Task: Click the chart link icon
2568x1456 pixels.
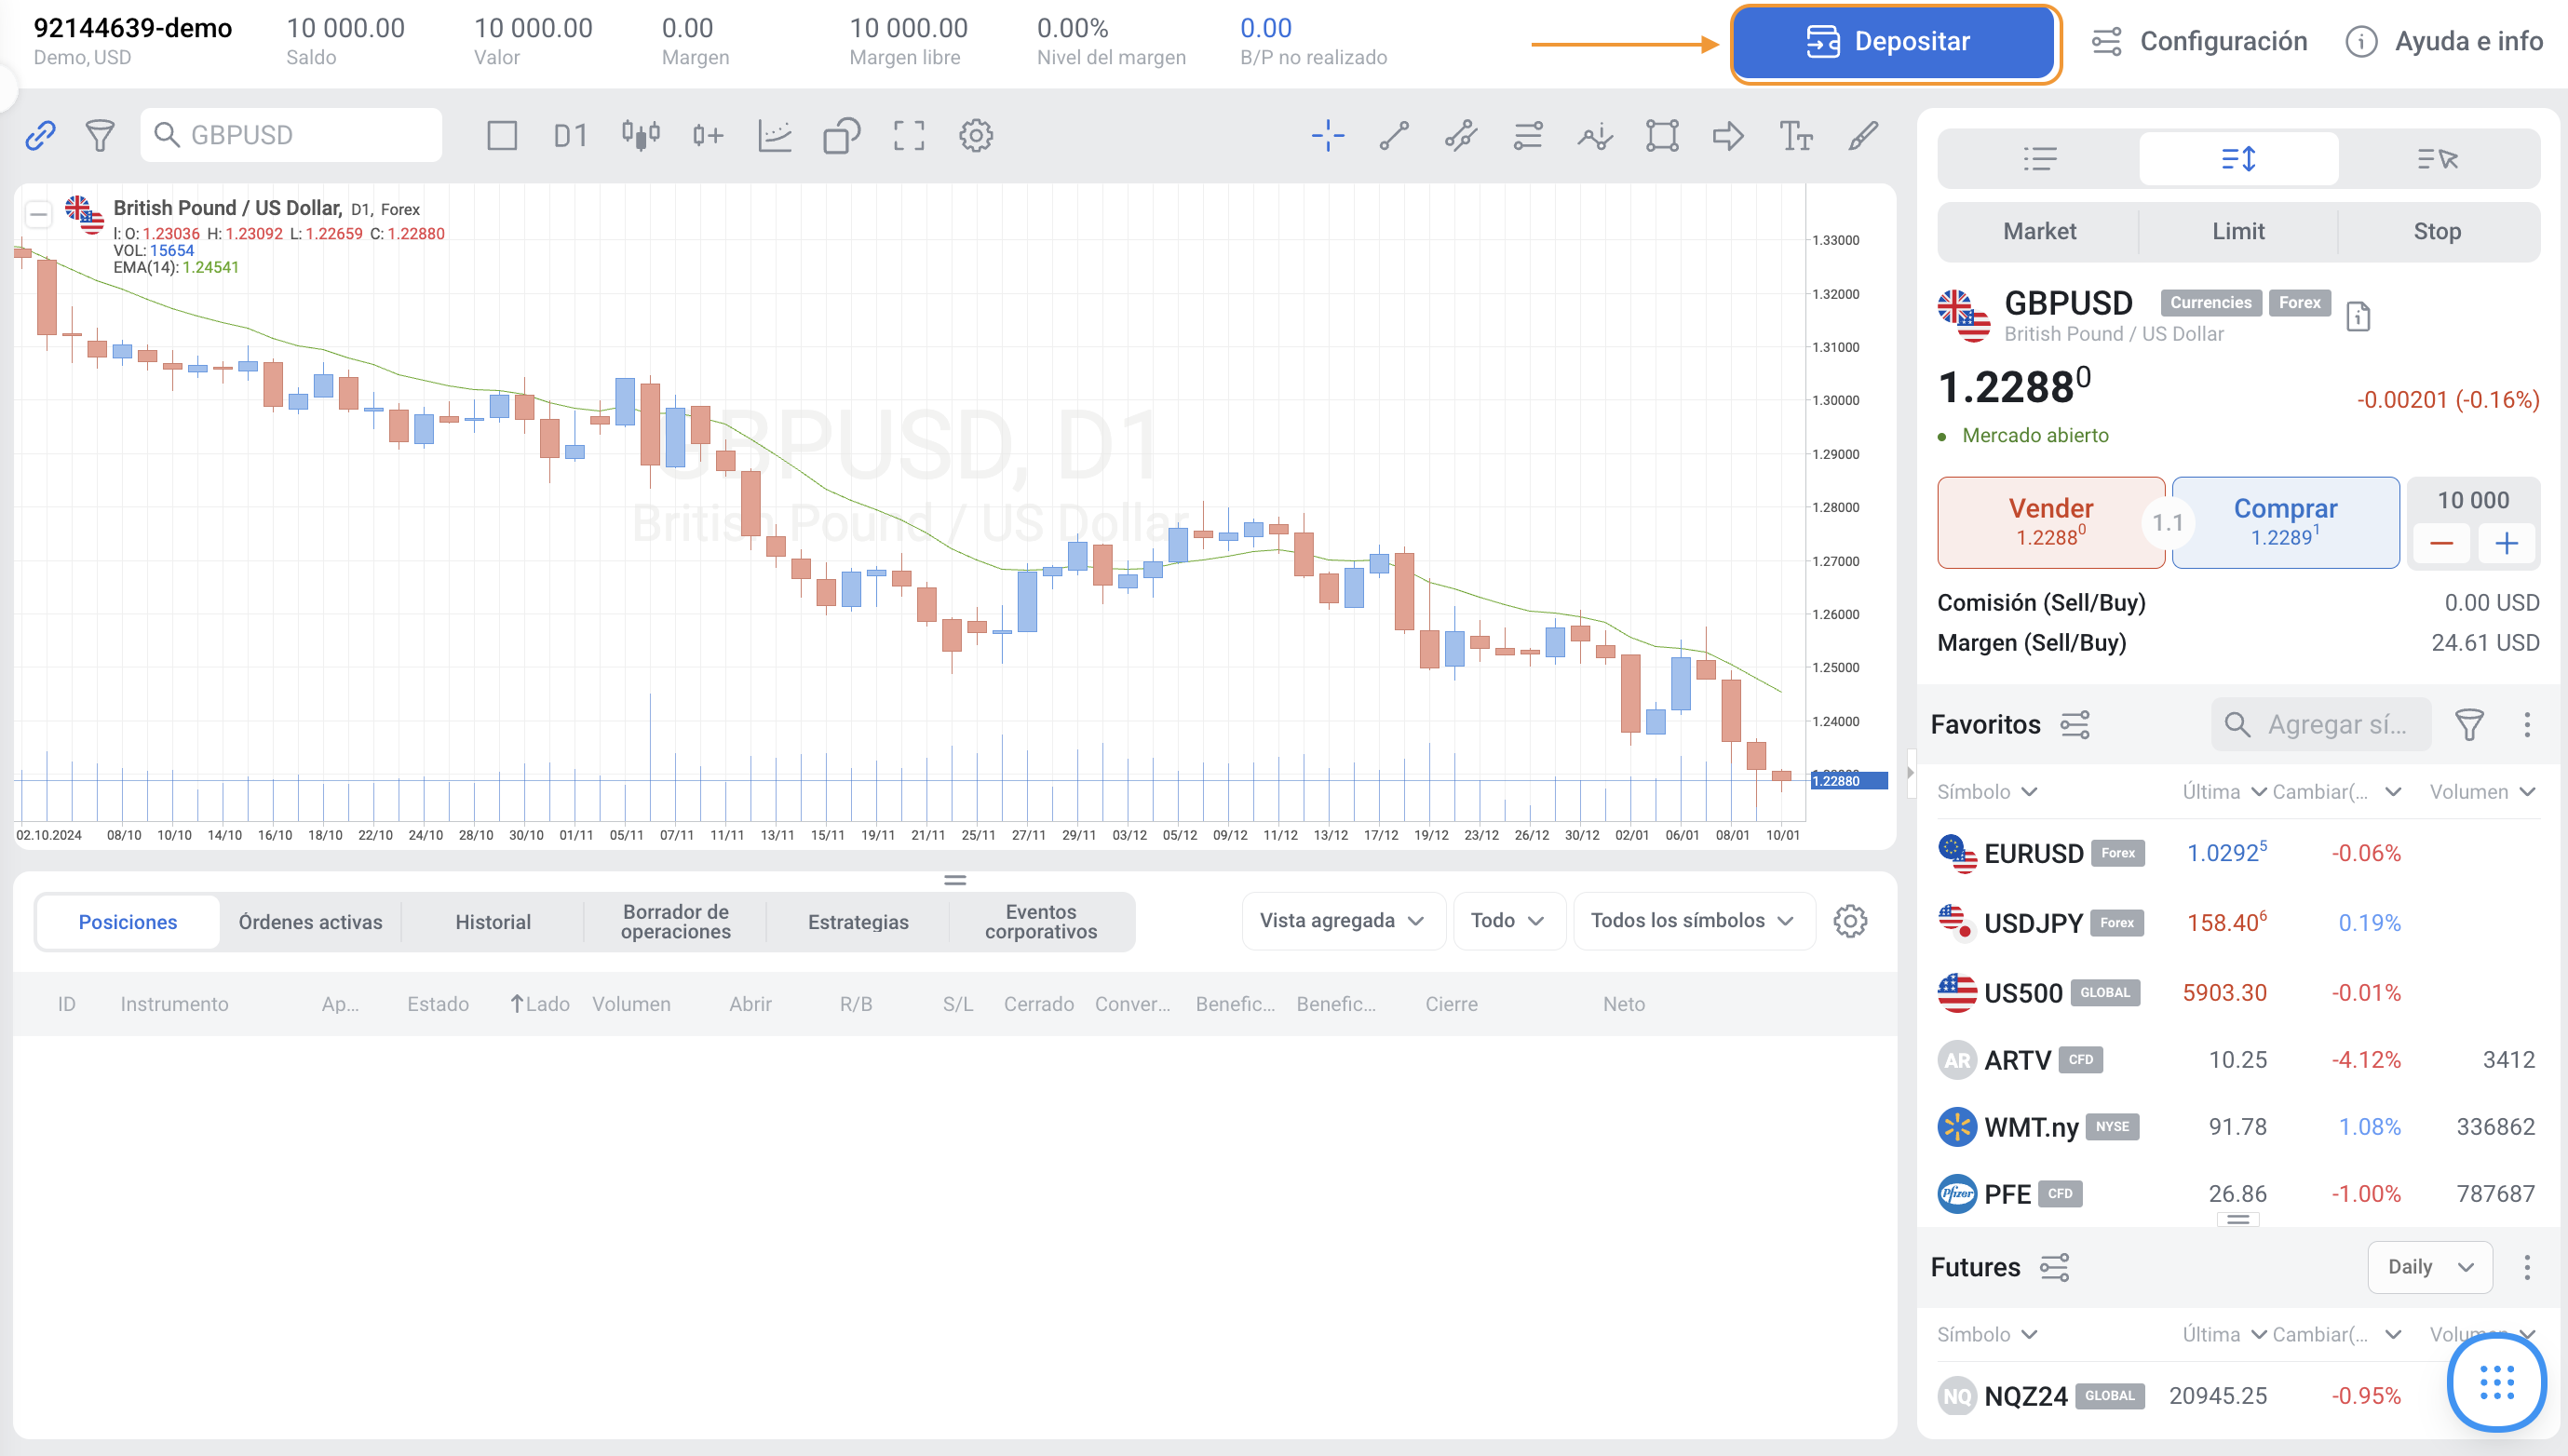Action: [x=40, y=135]
